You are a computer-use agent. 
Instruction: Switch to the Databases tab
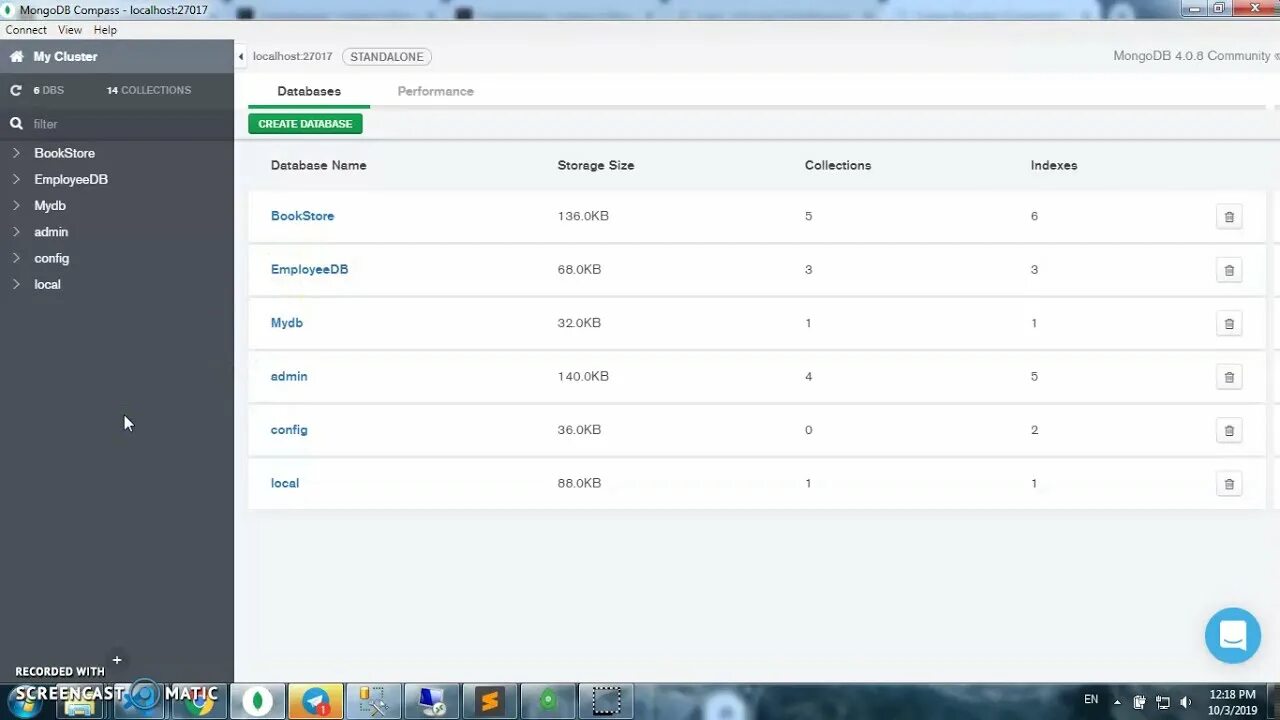pyautogui.click(x=309, y=91)
